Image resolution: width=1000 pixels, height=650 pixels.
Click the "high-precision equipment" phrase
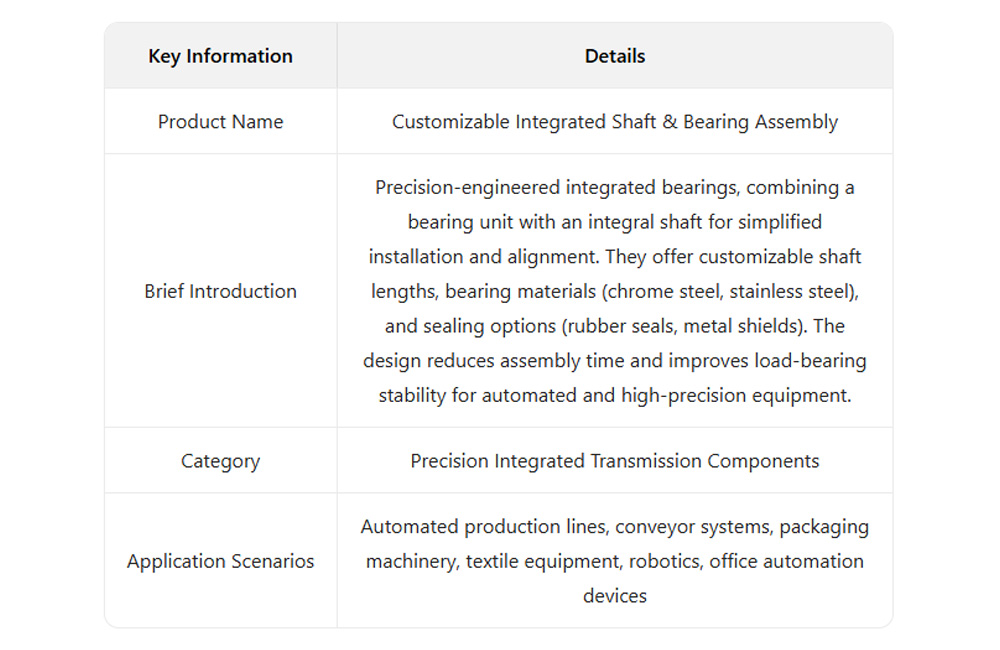click(736, 395)
